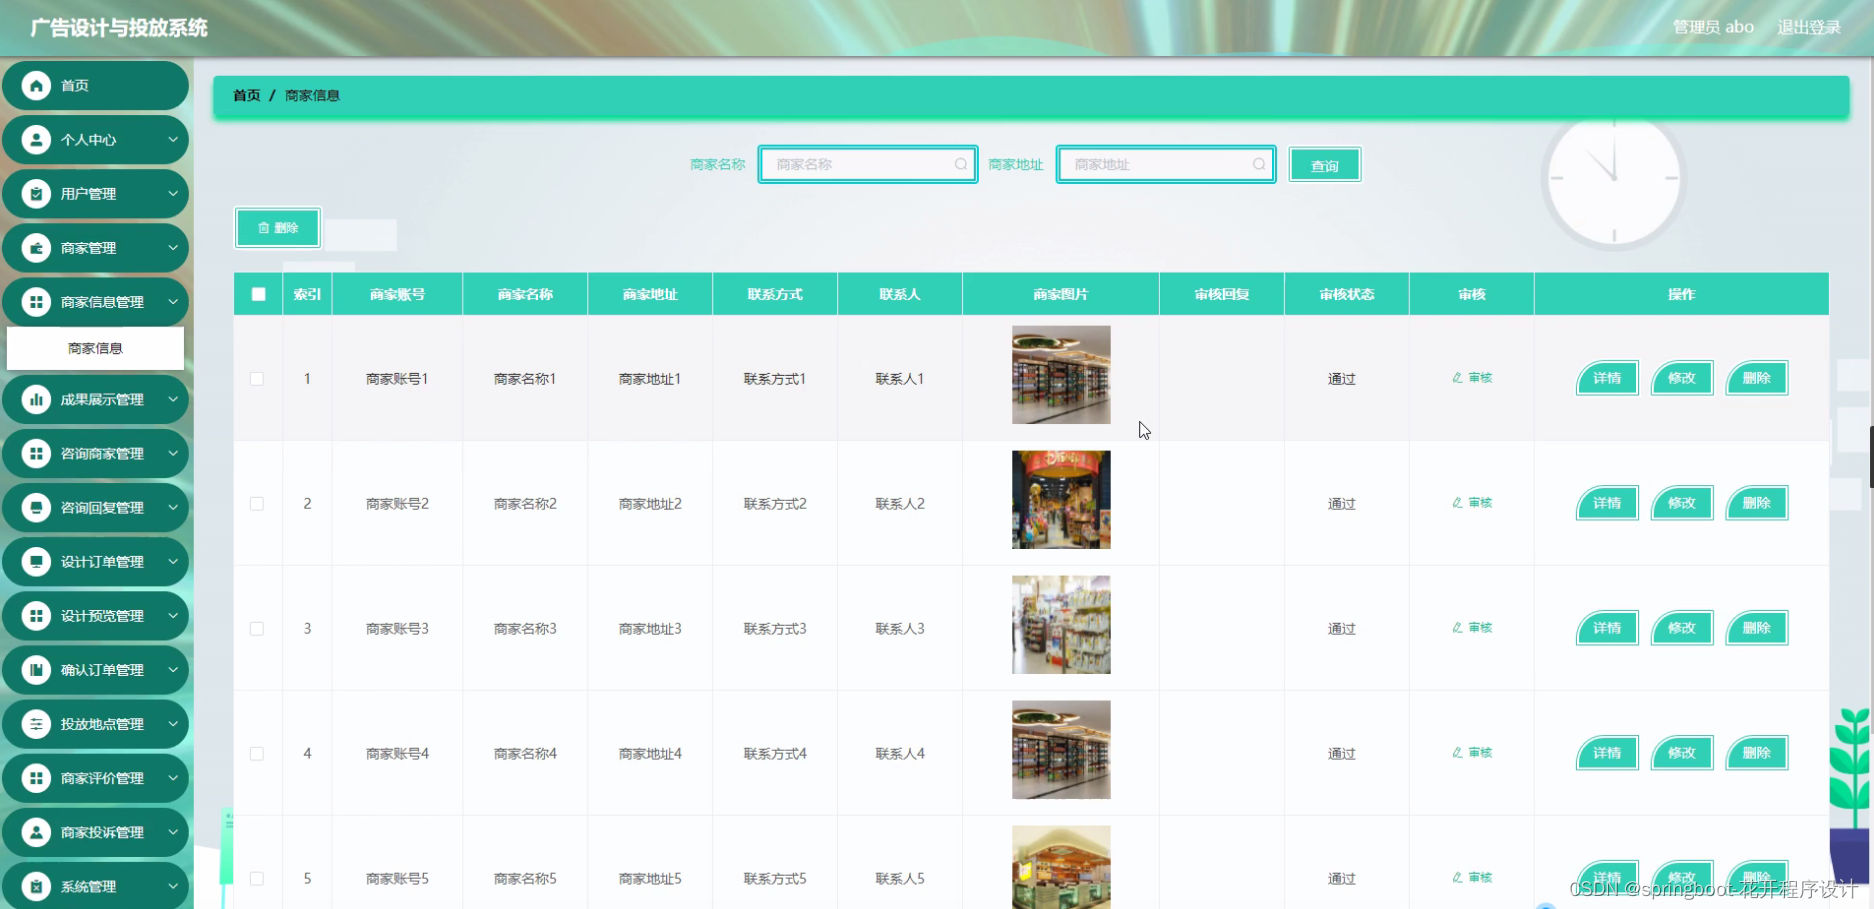Click 退出登录 in the top bar

pyautogui.click(x=1808, y=27)
